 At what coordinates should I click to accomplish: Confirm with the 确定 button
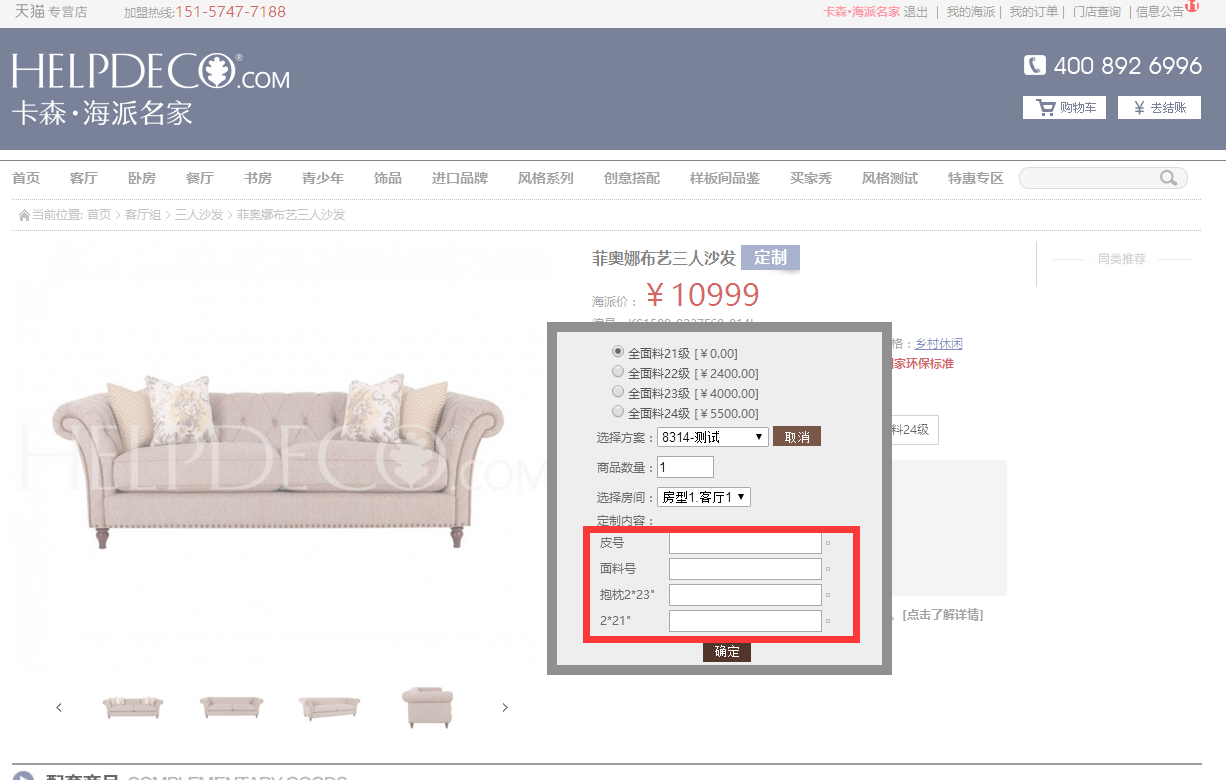(x=727, y=652)
